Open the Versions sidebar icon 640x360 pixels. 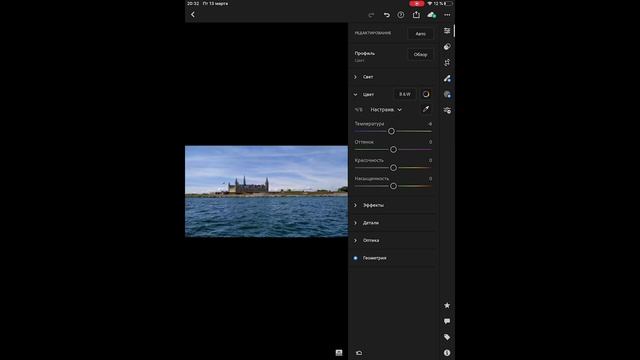[447, 110]
